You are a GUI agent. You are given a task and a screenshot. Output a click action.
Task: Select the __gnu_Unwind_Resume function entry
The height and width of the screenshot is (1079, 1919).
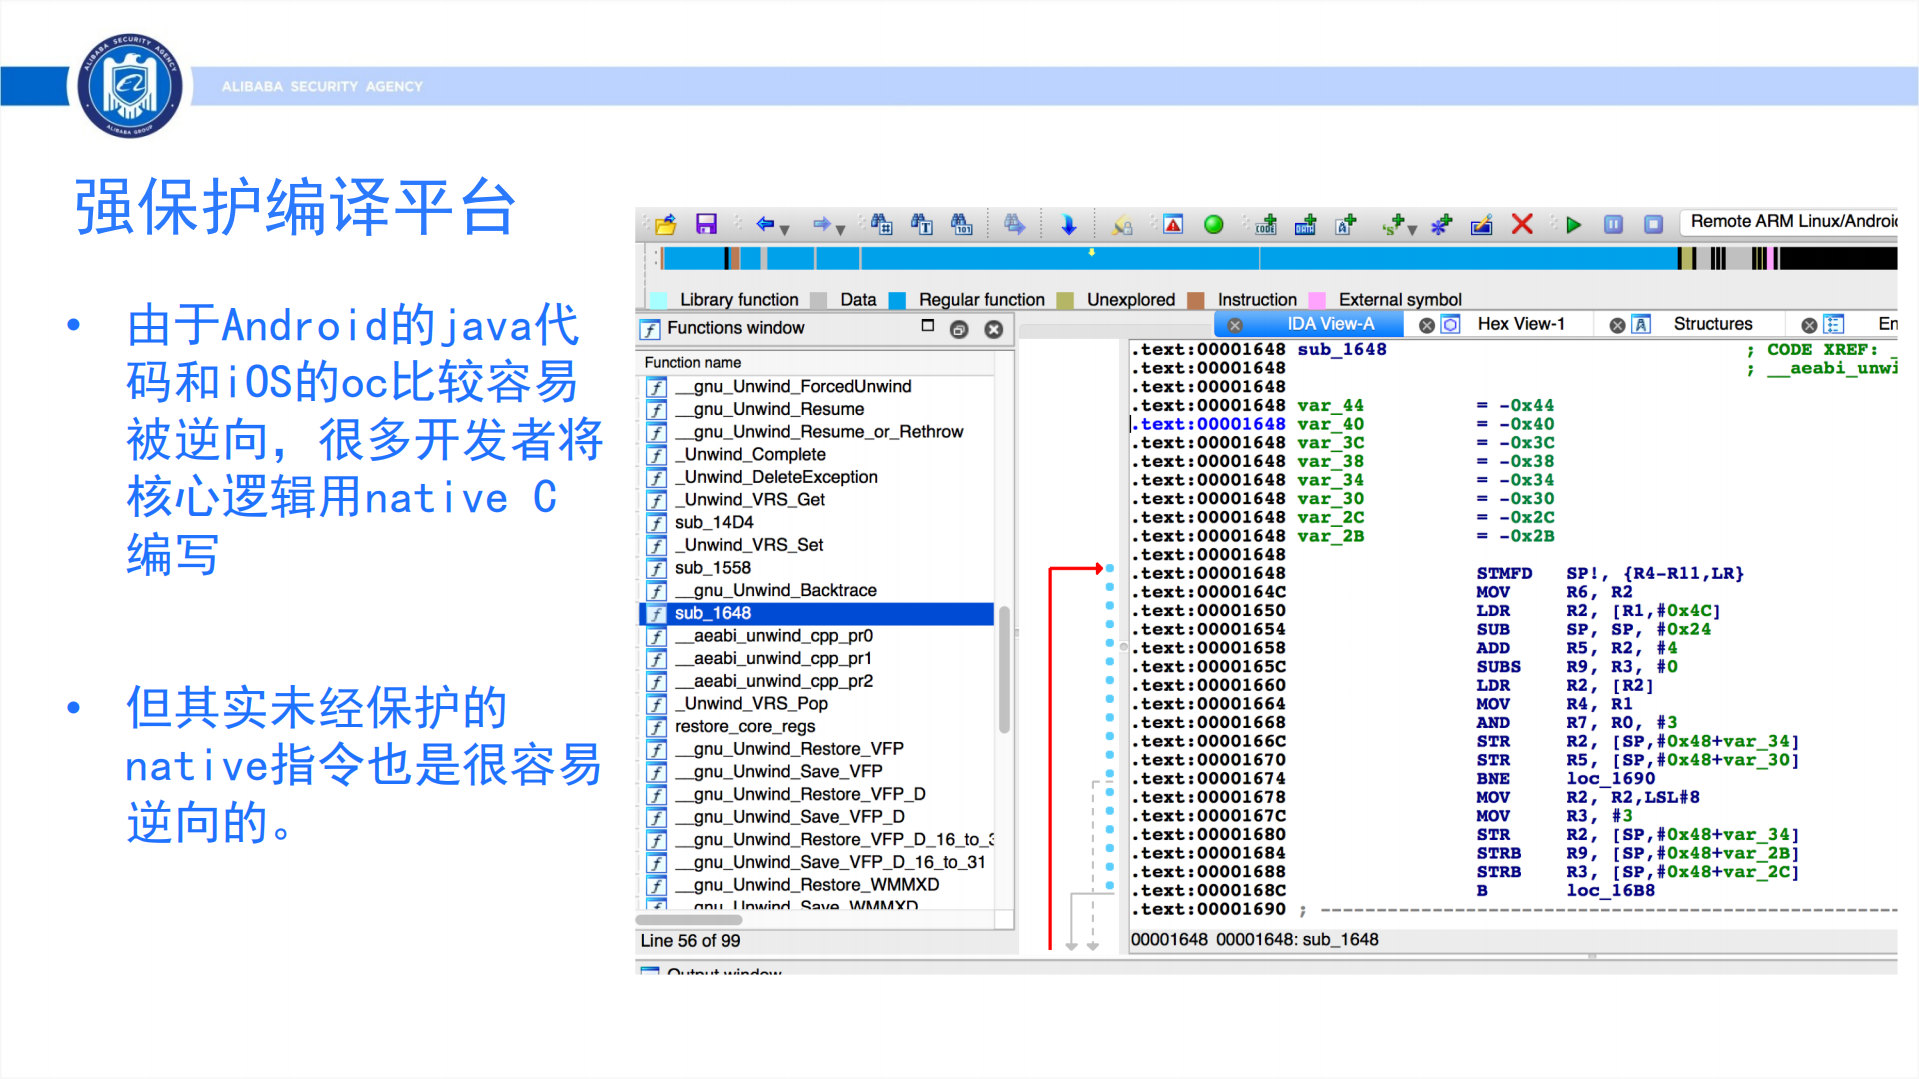770,408
